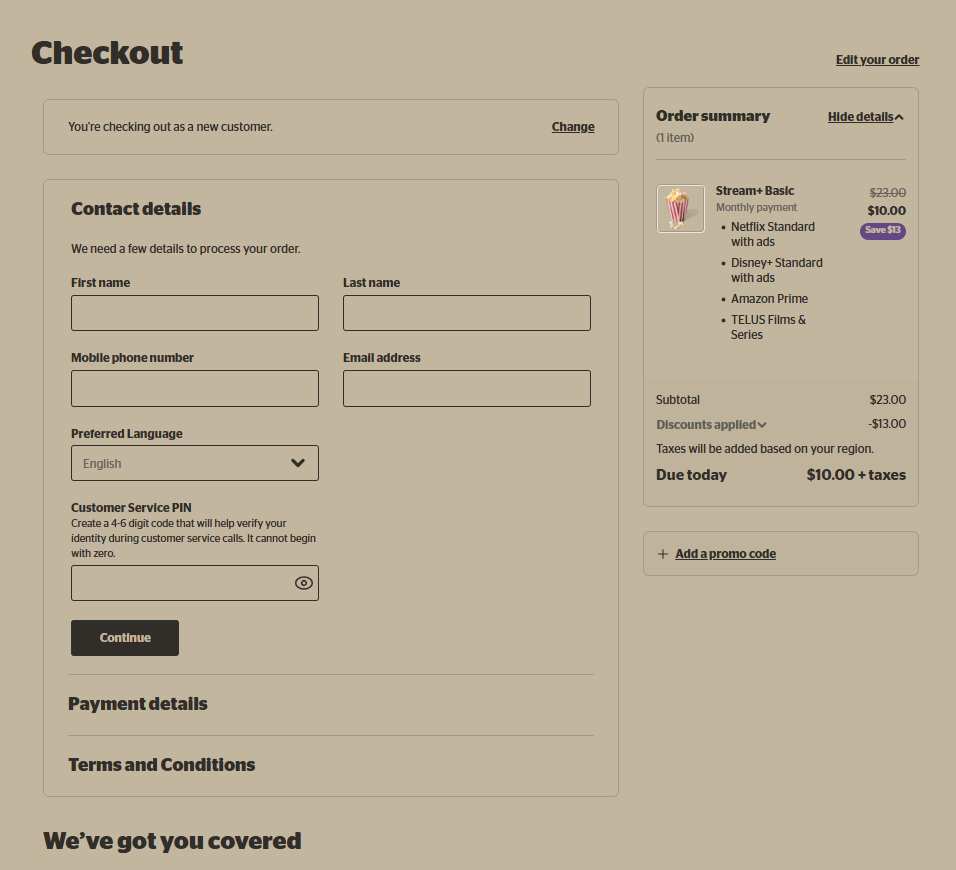Viewport: 956px width, 870px height.
Task: Click the Language dropdown chevron arrow
Action: (298, 463)
